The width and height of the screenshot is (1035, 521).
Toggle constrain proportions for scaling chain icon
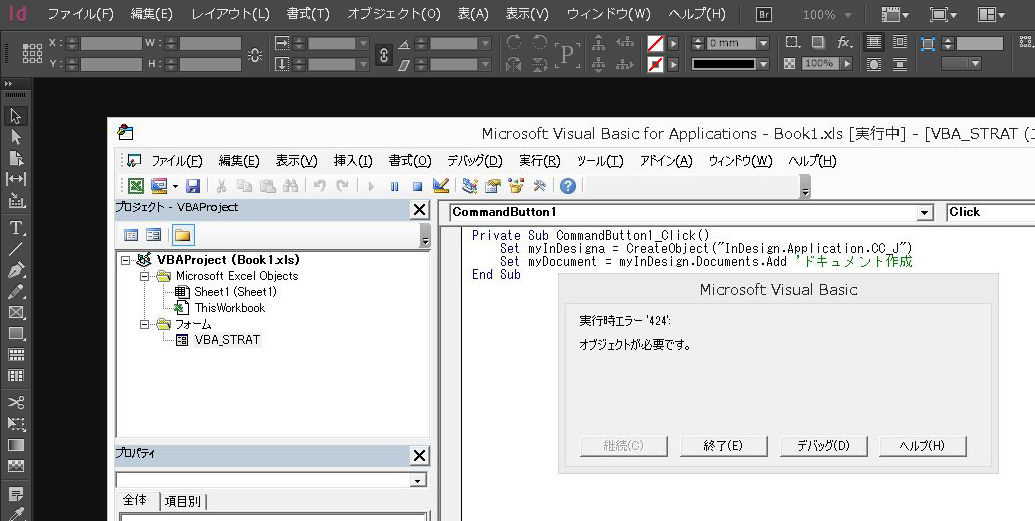point(384,55)
